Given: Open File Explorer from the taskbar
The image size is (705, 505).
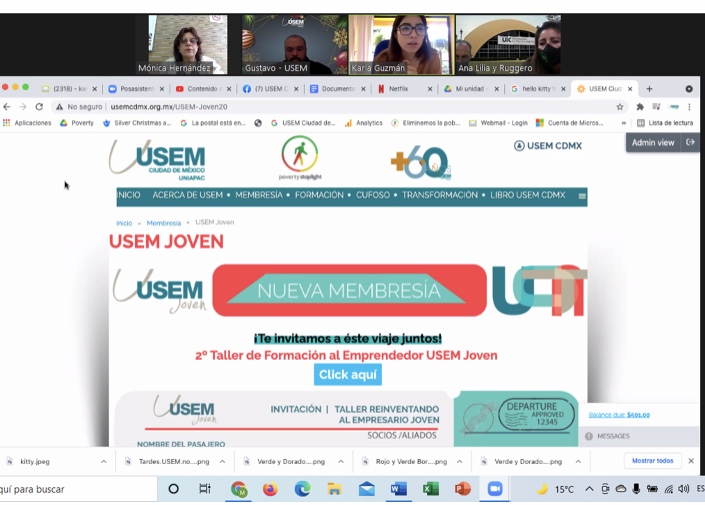Looking at the screenshot, I should tap(335, 489).
